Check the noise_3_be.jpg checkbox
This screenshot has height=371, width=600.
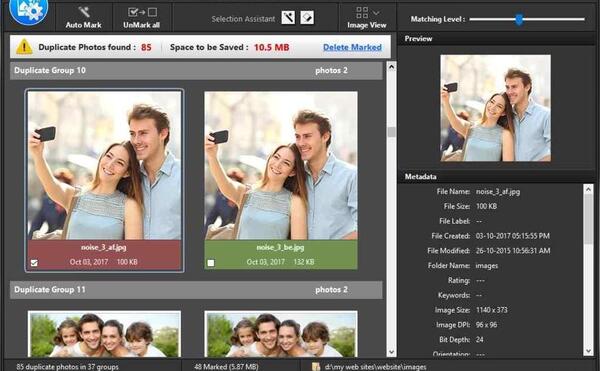[x=211, y=263]
